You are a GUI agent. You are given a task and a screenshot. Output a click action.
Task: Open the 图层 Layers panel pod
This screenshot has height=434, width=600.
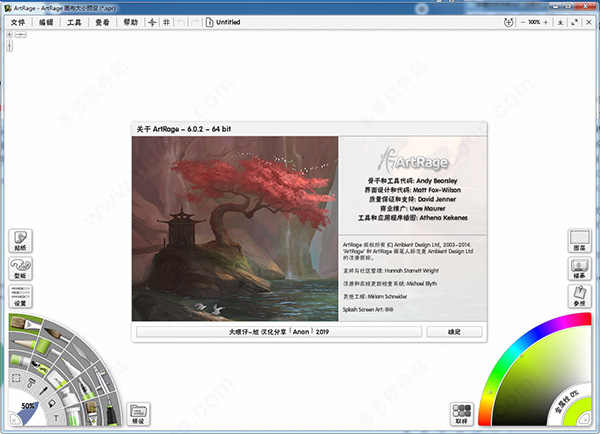tap(579, 241)
